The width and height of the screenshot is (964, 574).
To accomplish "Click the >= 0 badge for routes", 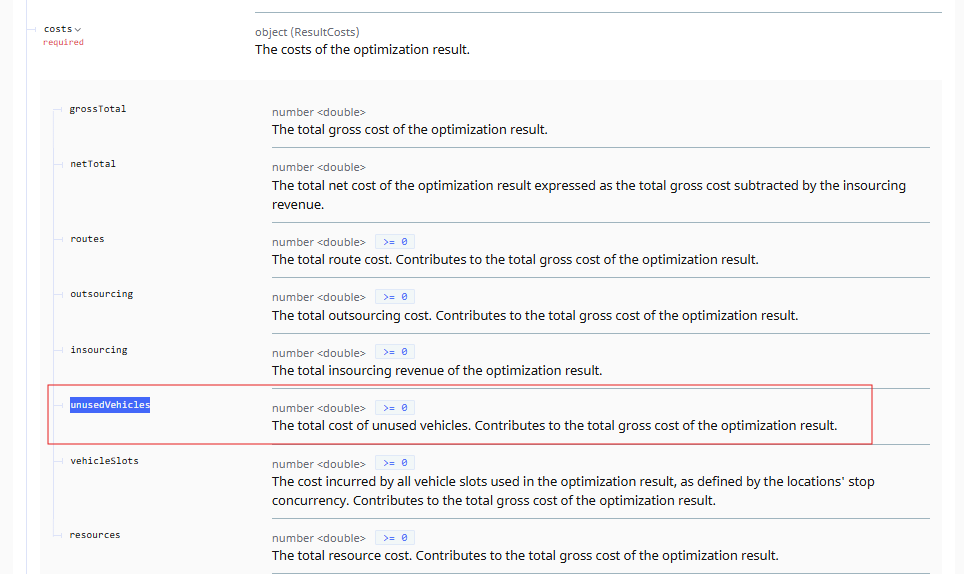I will pos(394,242).
